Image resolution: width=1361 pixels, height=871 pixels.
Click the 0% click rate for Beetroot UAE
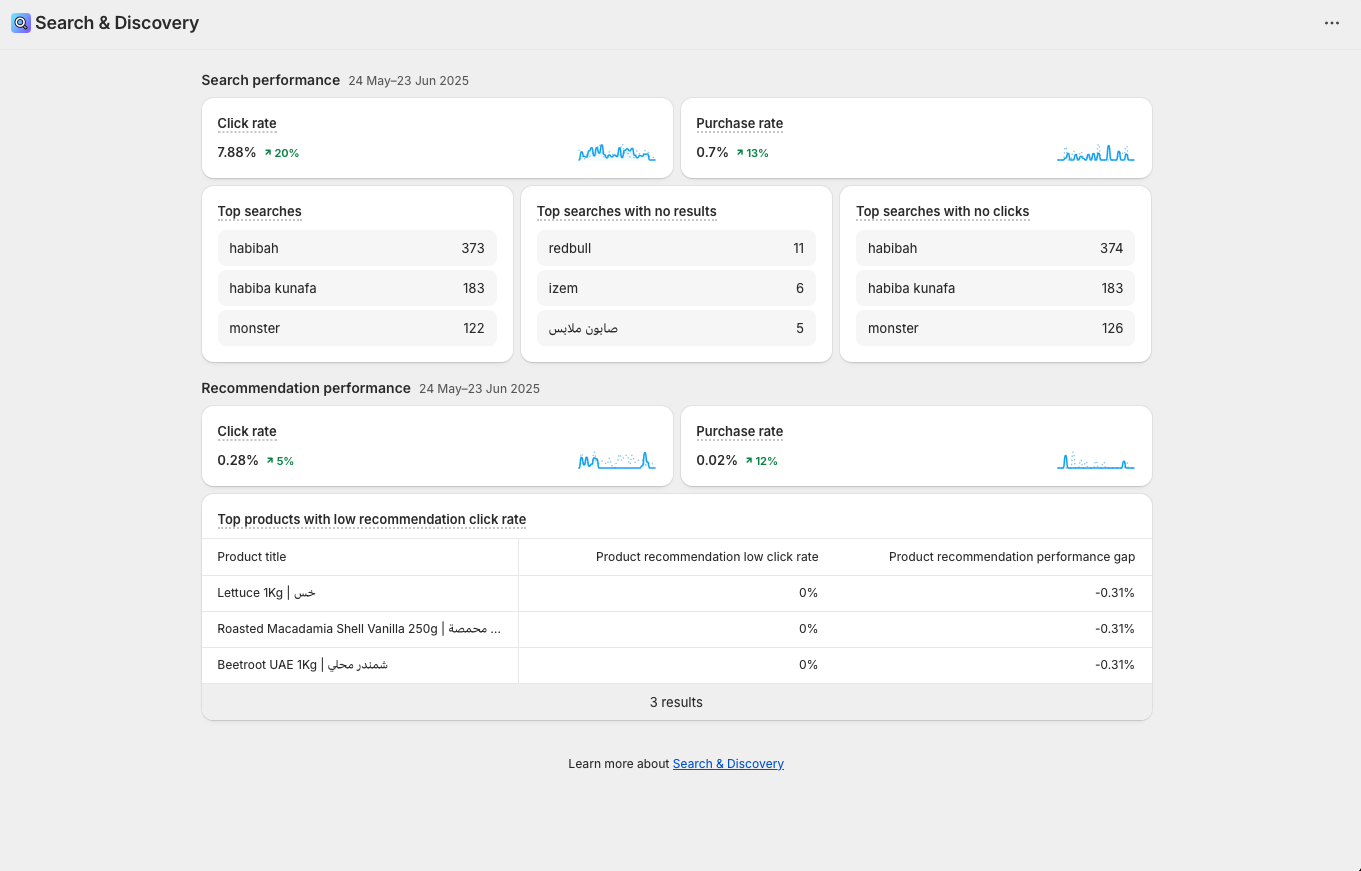[808, 665]
